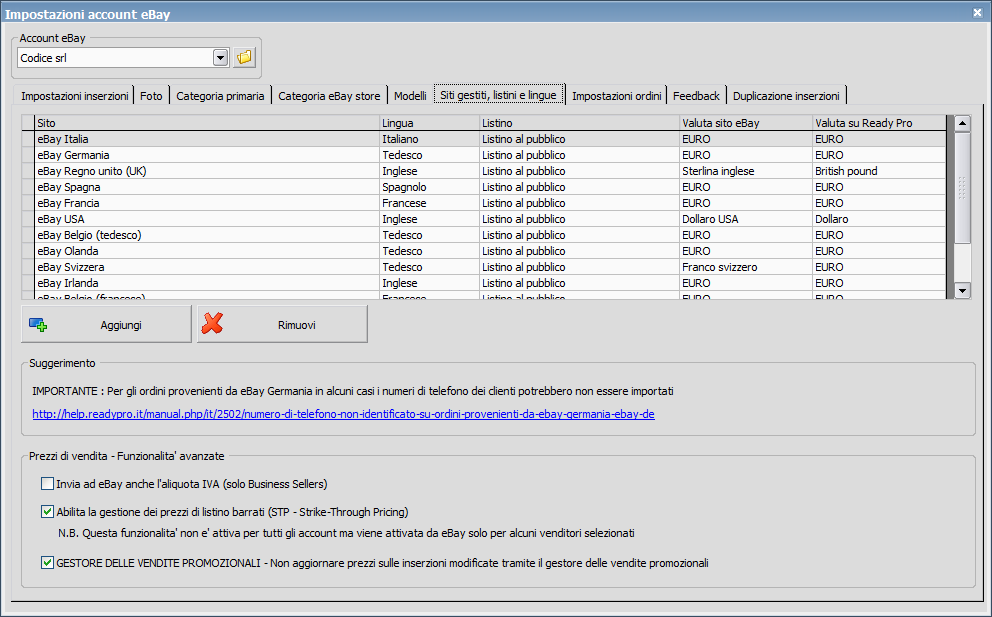Open Duplicazione inserzioni tab

point(786,96)
